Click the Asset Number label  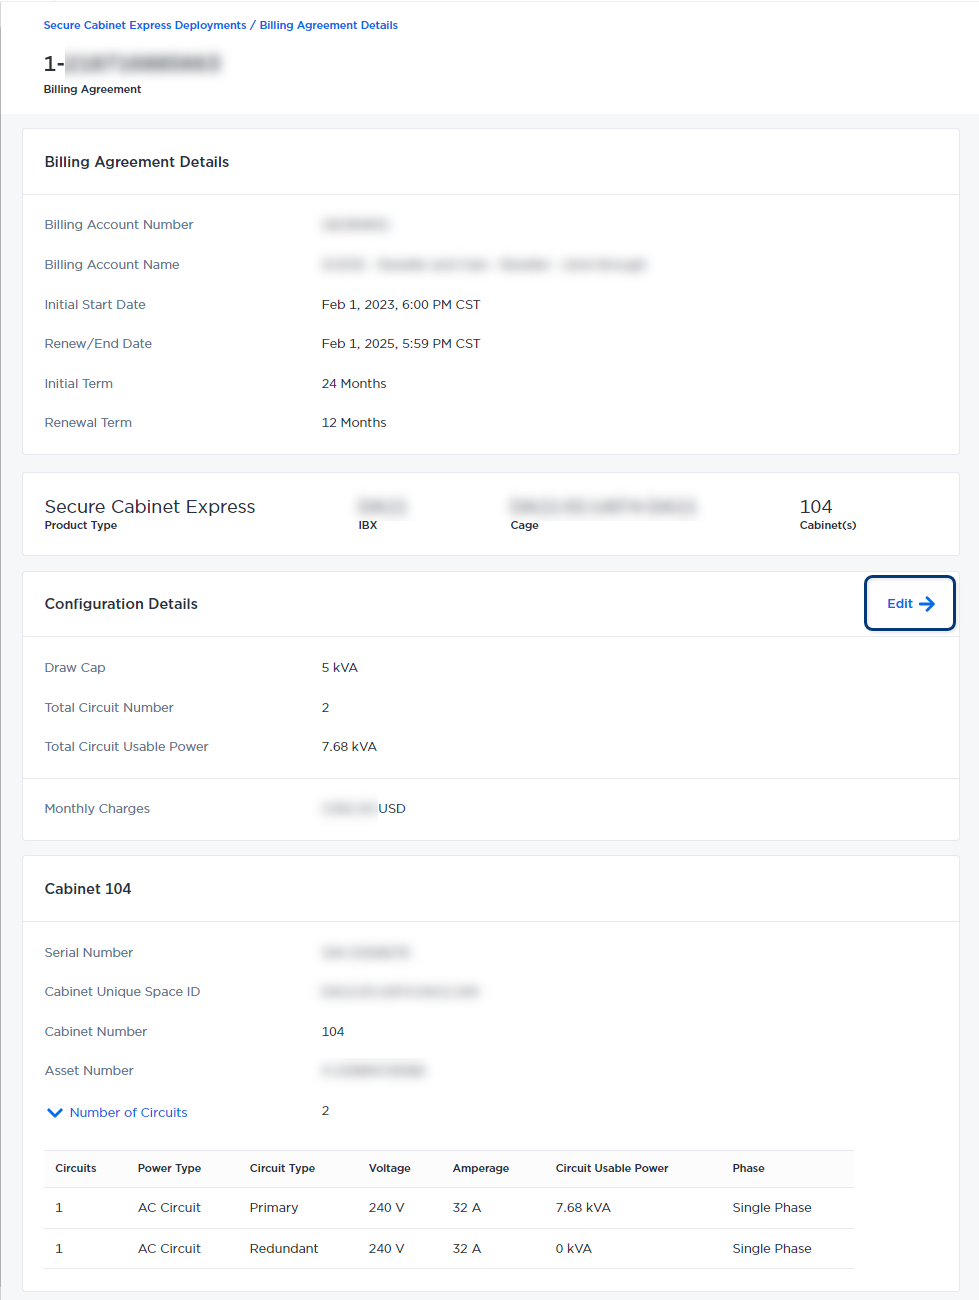tap(89, 1071)
